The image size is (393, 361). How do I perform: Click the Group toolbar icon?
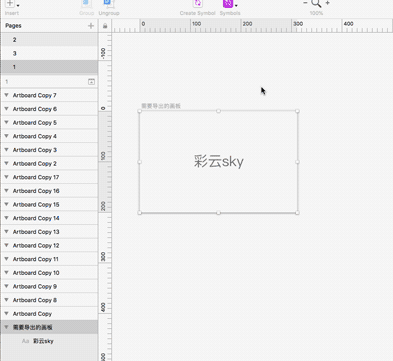(86, 4)
